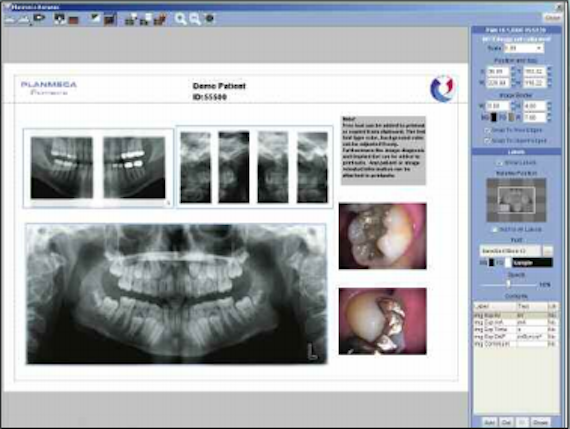Select the large panoramic X-ray image
The width and height of the screenshot is (570, 429).
[x=176, y=294]
